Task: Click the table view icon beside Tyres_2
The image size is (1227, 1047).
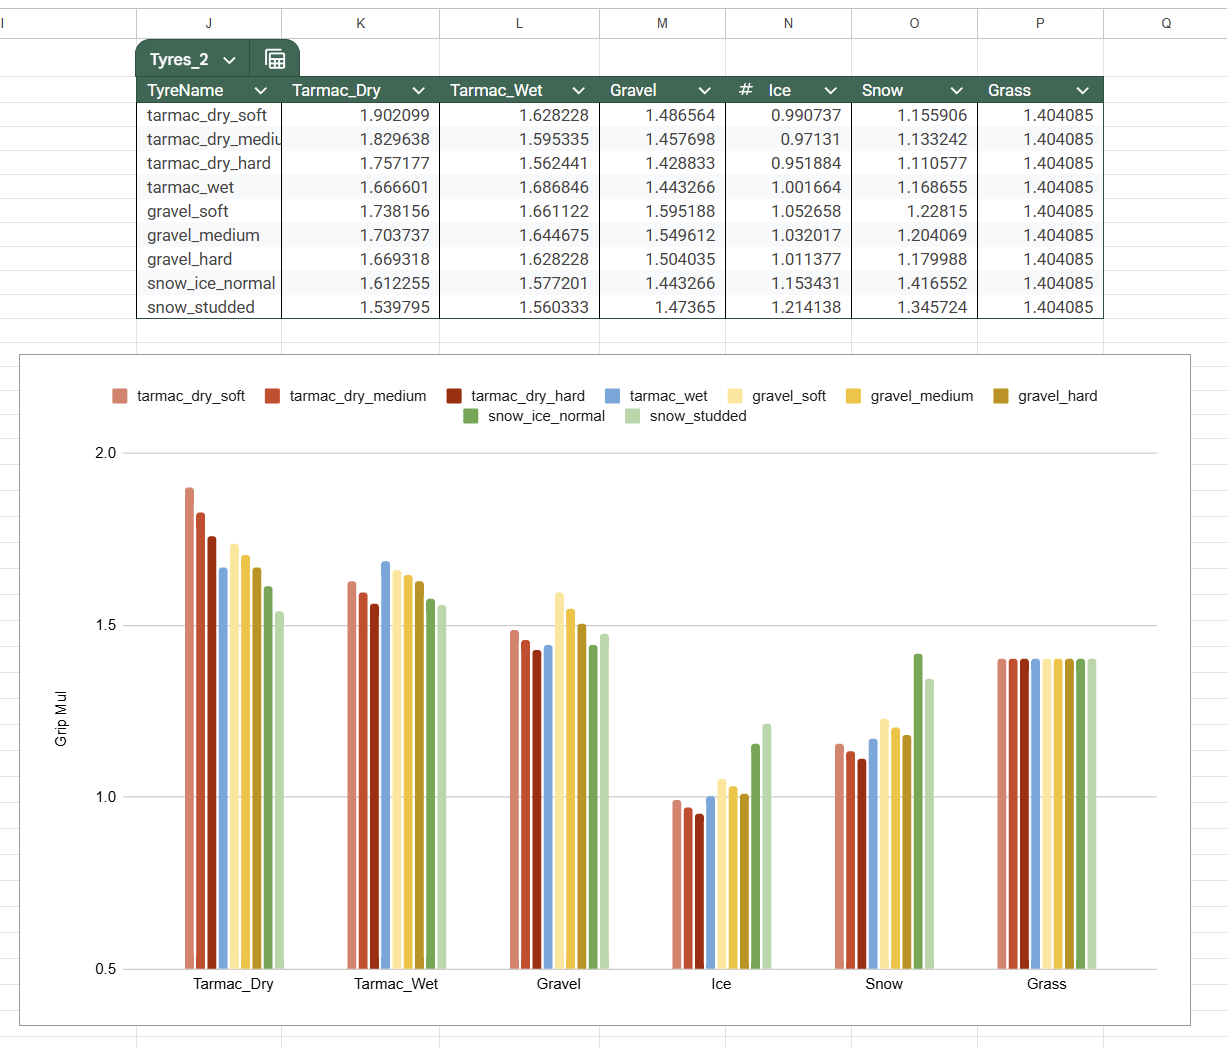Action: click(x=275, y=59)
